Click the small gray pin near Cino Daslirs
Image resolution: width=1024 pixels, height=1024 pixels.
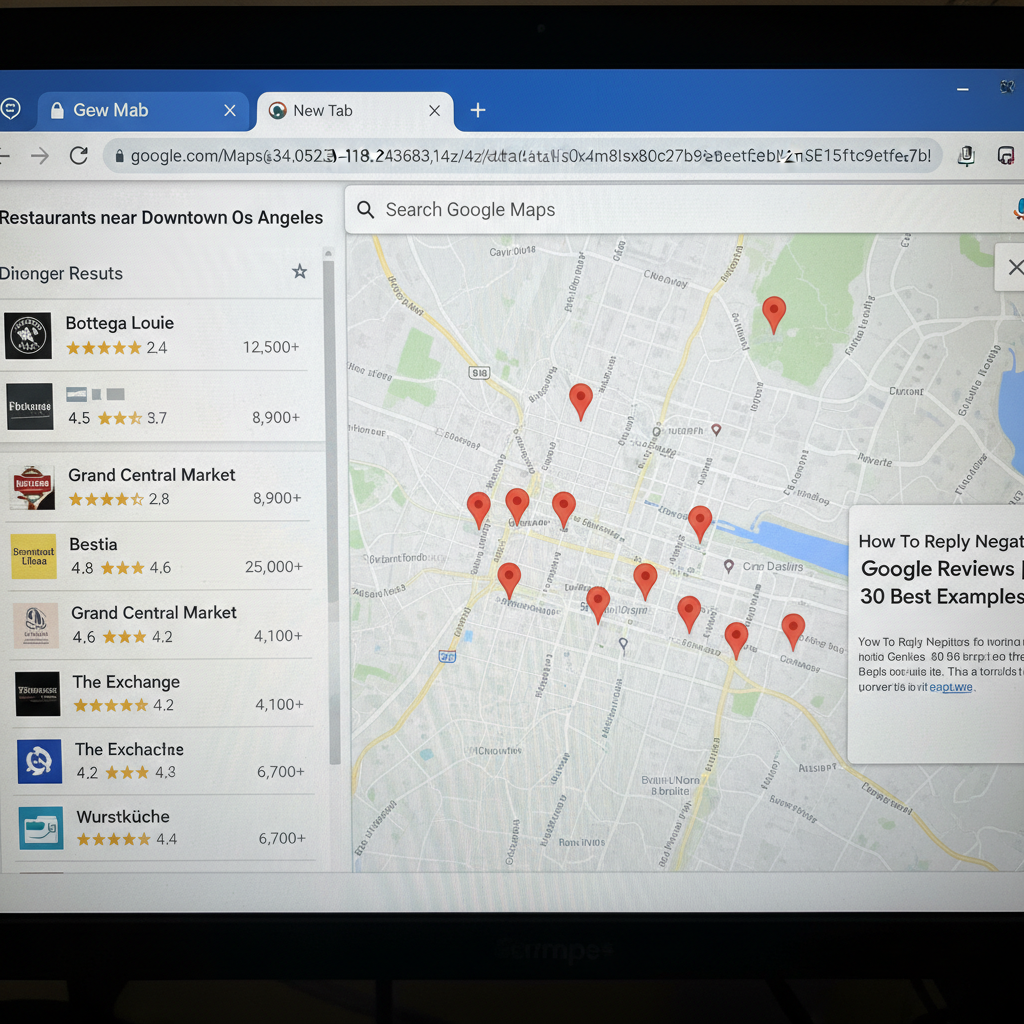pos(729,566)
